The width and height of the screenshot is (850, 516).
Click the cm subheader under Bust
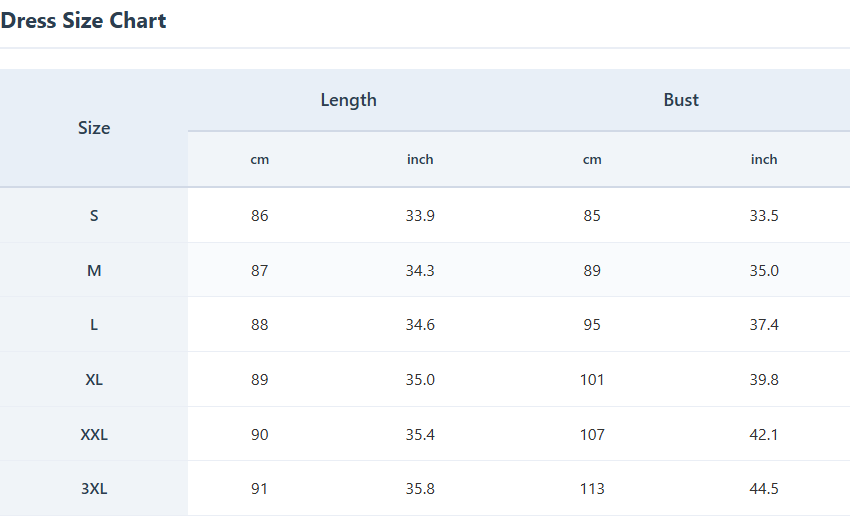(x=592, y=159)
